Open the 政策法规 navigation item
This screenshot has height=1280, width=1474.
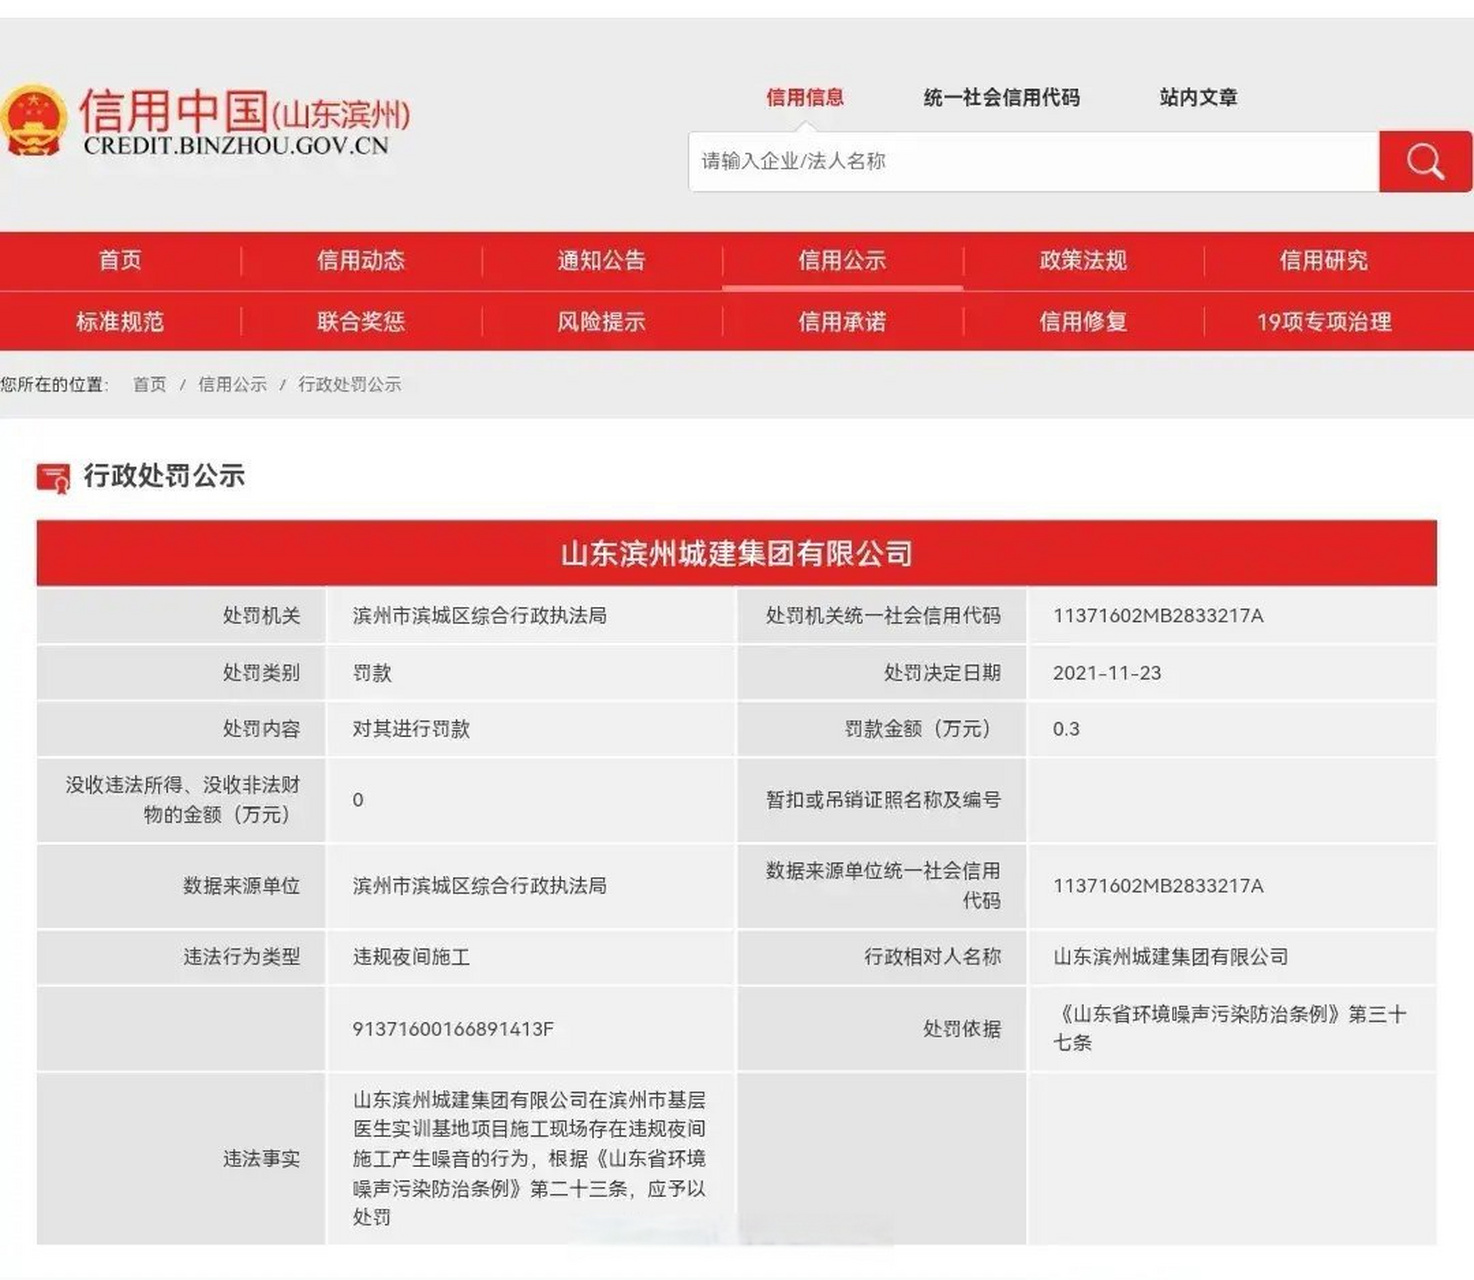(1083, 260)
